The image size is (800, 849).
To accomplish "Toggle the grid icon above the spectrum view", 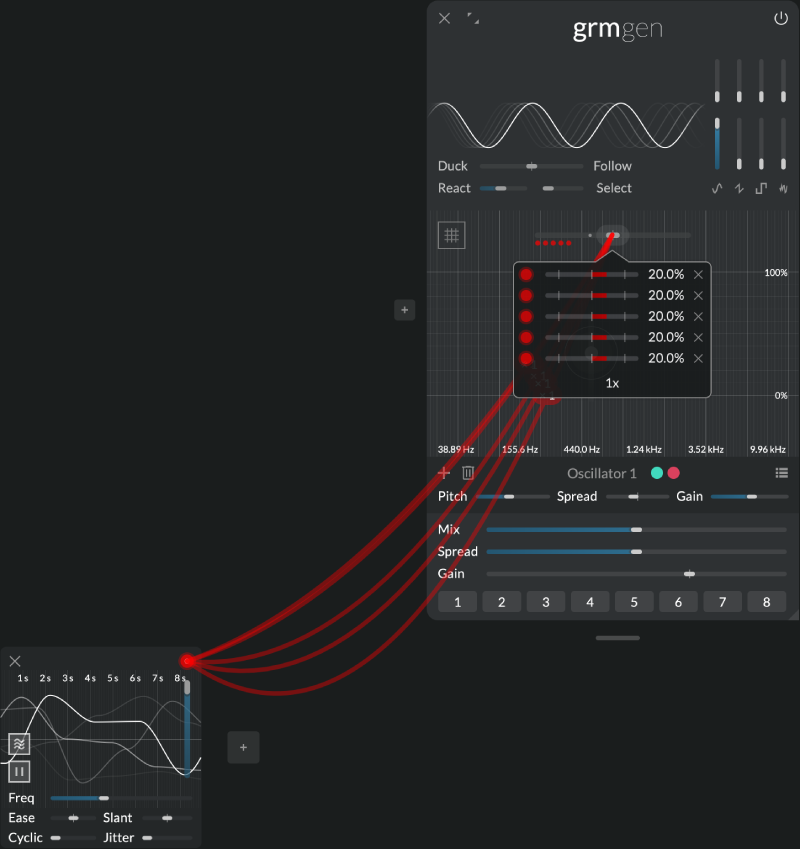I will point(451,235).
